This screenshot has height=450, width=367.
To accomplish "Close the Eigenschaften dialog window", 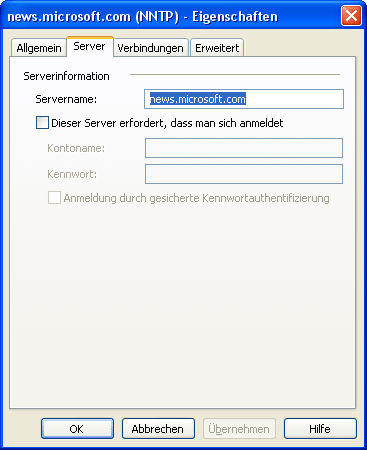I will coord(351,16).
